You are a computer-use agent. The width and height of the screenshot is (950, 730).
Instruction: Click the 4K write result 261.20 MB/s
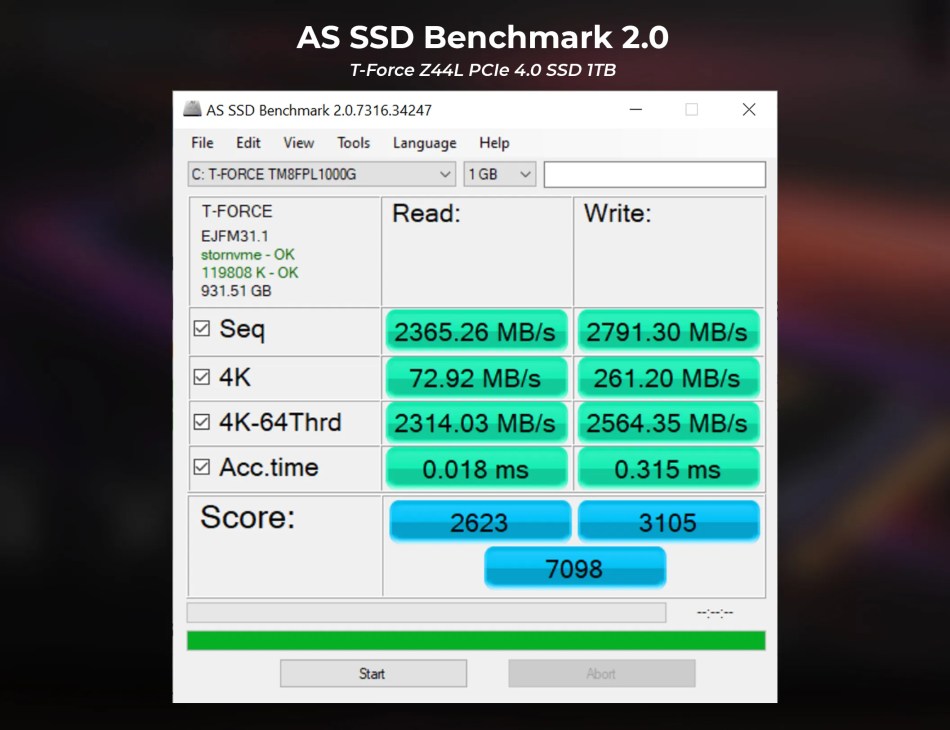[668, 379]
